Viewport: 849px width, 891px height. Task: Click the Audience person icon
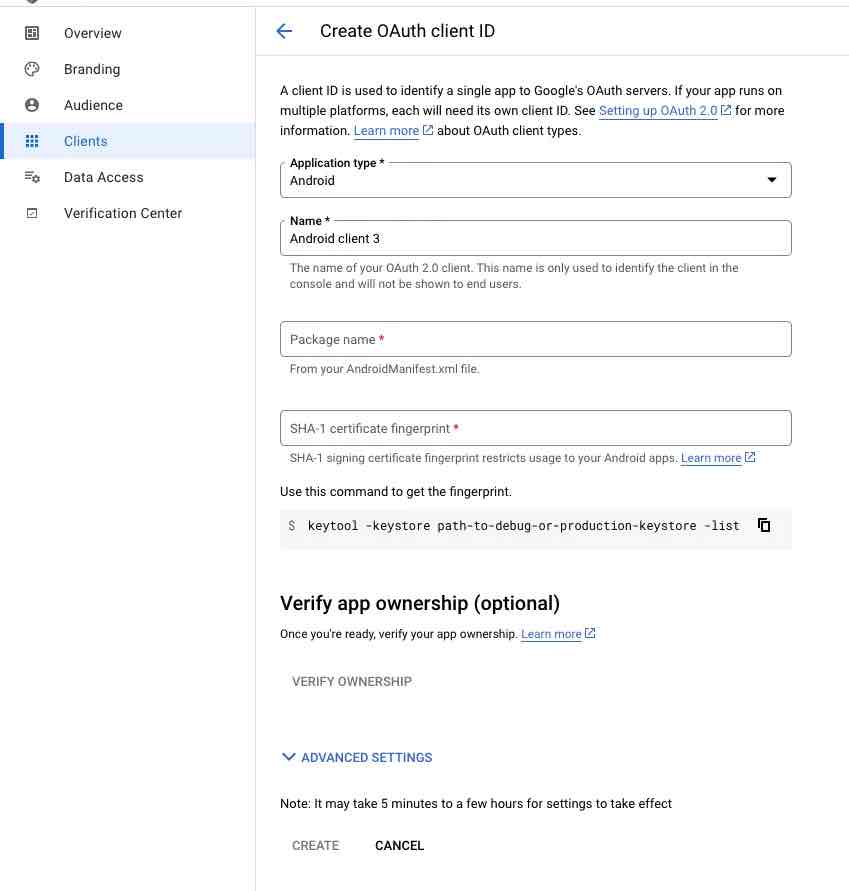pos(32,105)
